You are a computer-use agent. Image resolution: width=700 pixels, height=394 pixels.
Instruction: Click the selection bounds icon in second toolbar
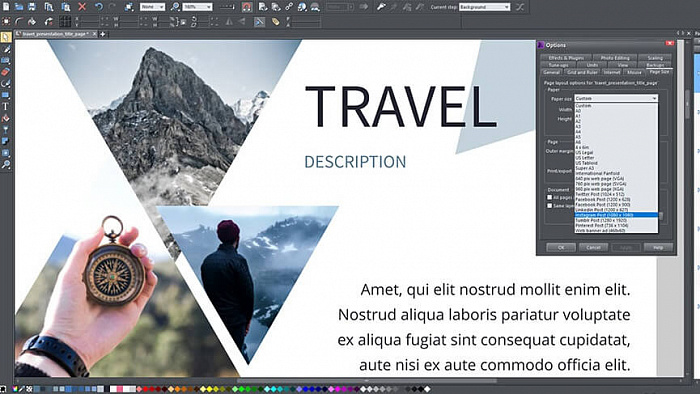tap(6, 21)
